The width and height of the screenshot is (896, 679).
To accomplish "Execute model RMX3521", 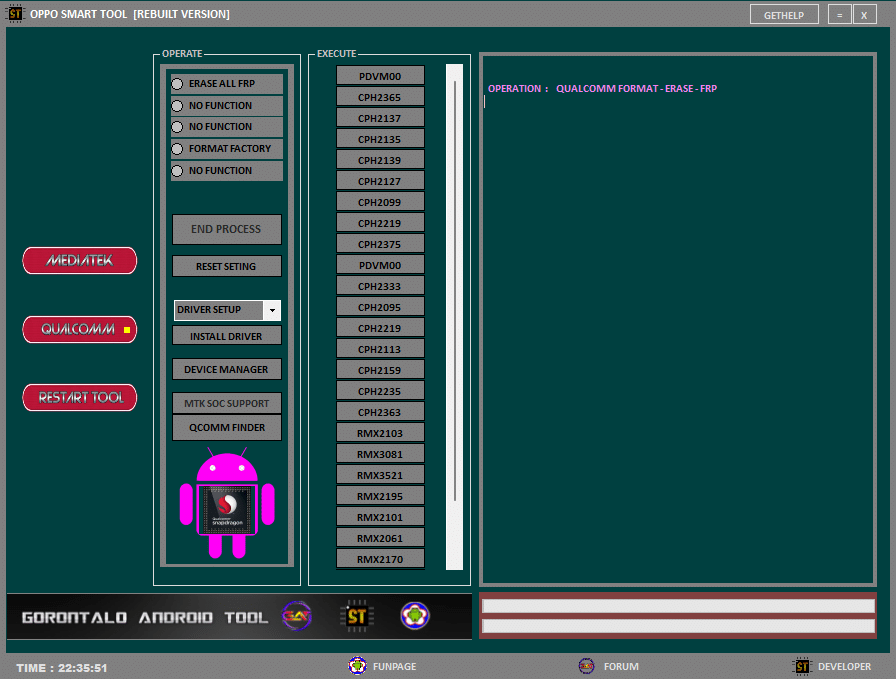I will click(380, 475).
